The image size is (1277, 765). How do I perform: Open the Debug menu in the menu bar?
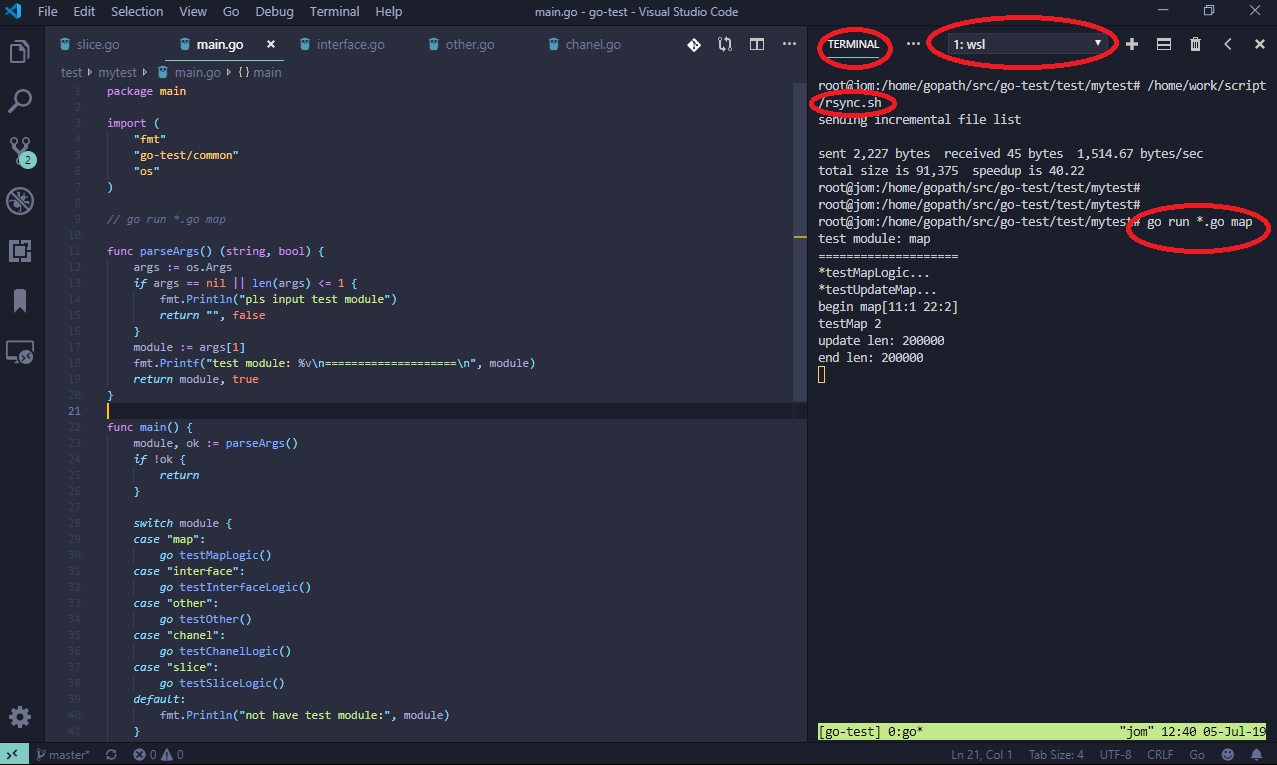(274, 11)
